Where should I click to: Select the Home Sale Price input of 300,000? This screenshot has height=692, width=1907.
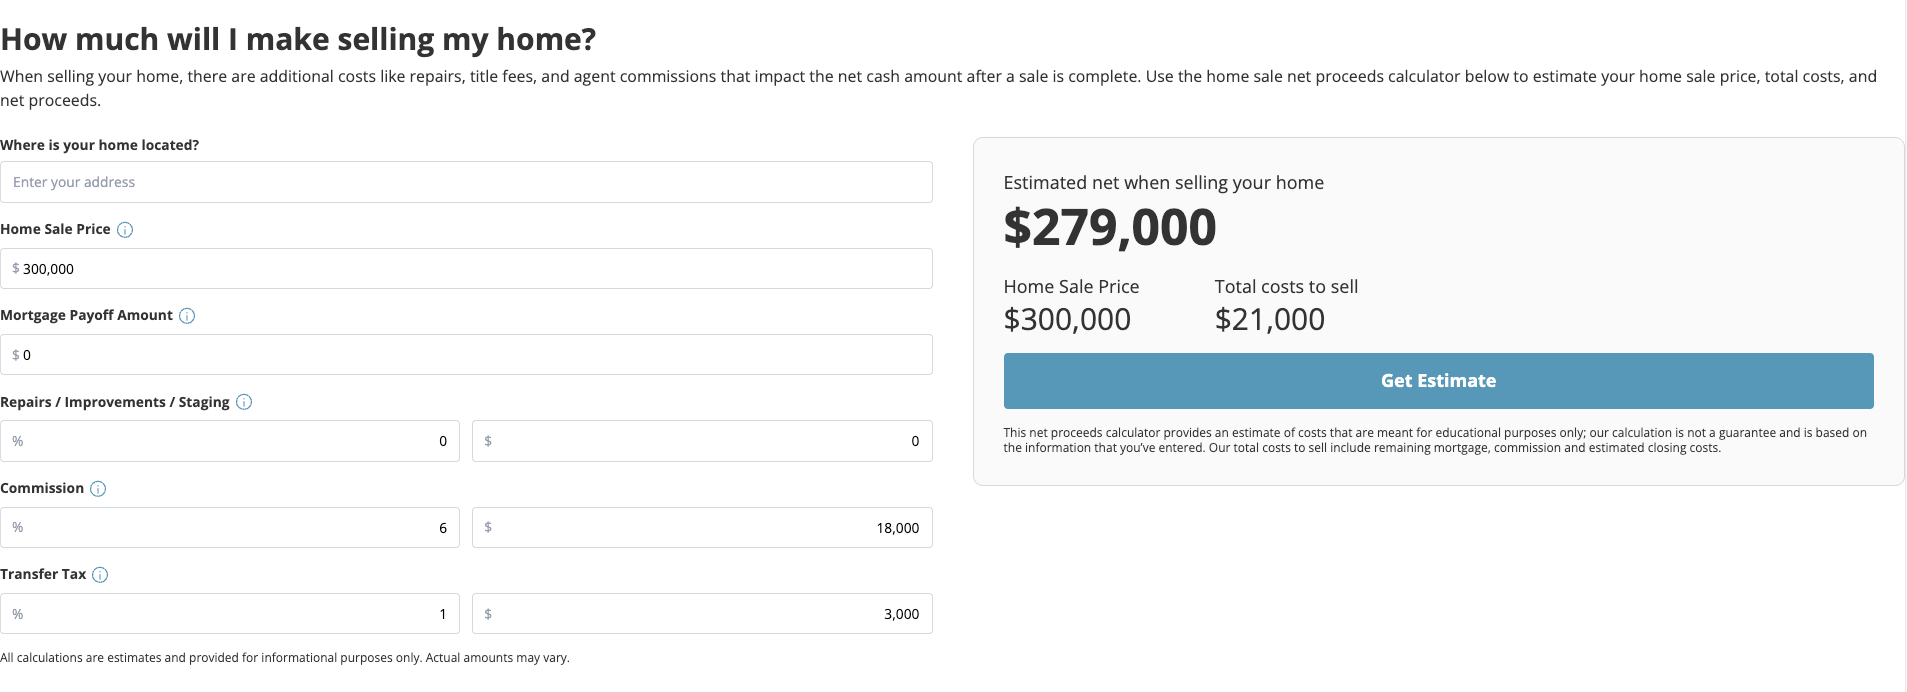tap(466, 269)
